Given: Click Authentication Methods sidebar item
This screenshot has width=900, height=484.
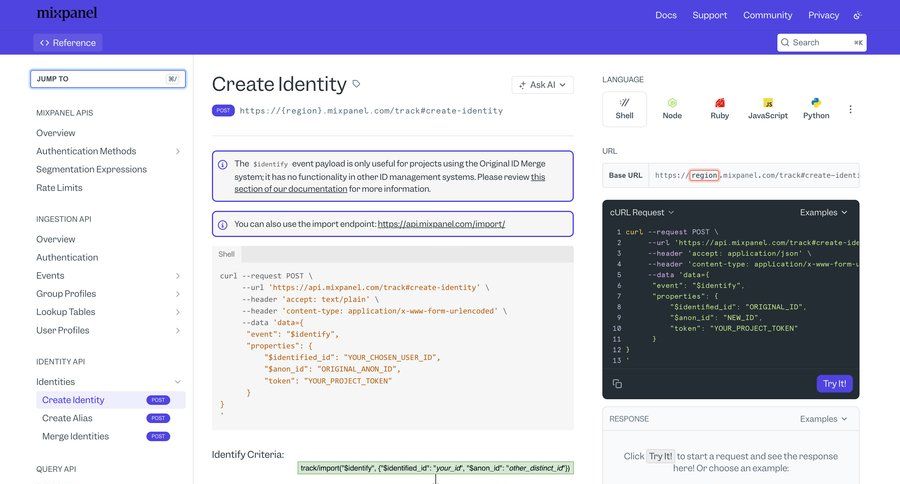Looking at the screenshot, I should pyautogui.click(x=86, y=151).
